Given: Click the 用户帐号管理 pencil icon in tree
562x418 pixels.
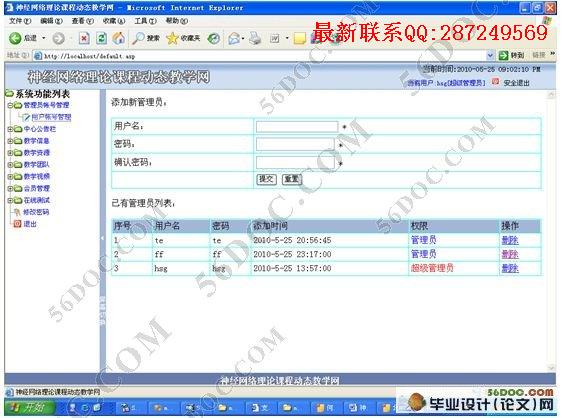Looking at the screenshot, I should [x=26, y=117].
